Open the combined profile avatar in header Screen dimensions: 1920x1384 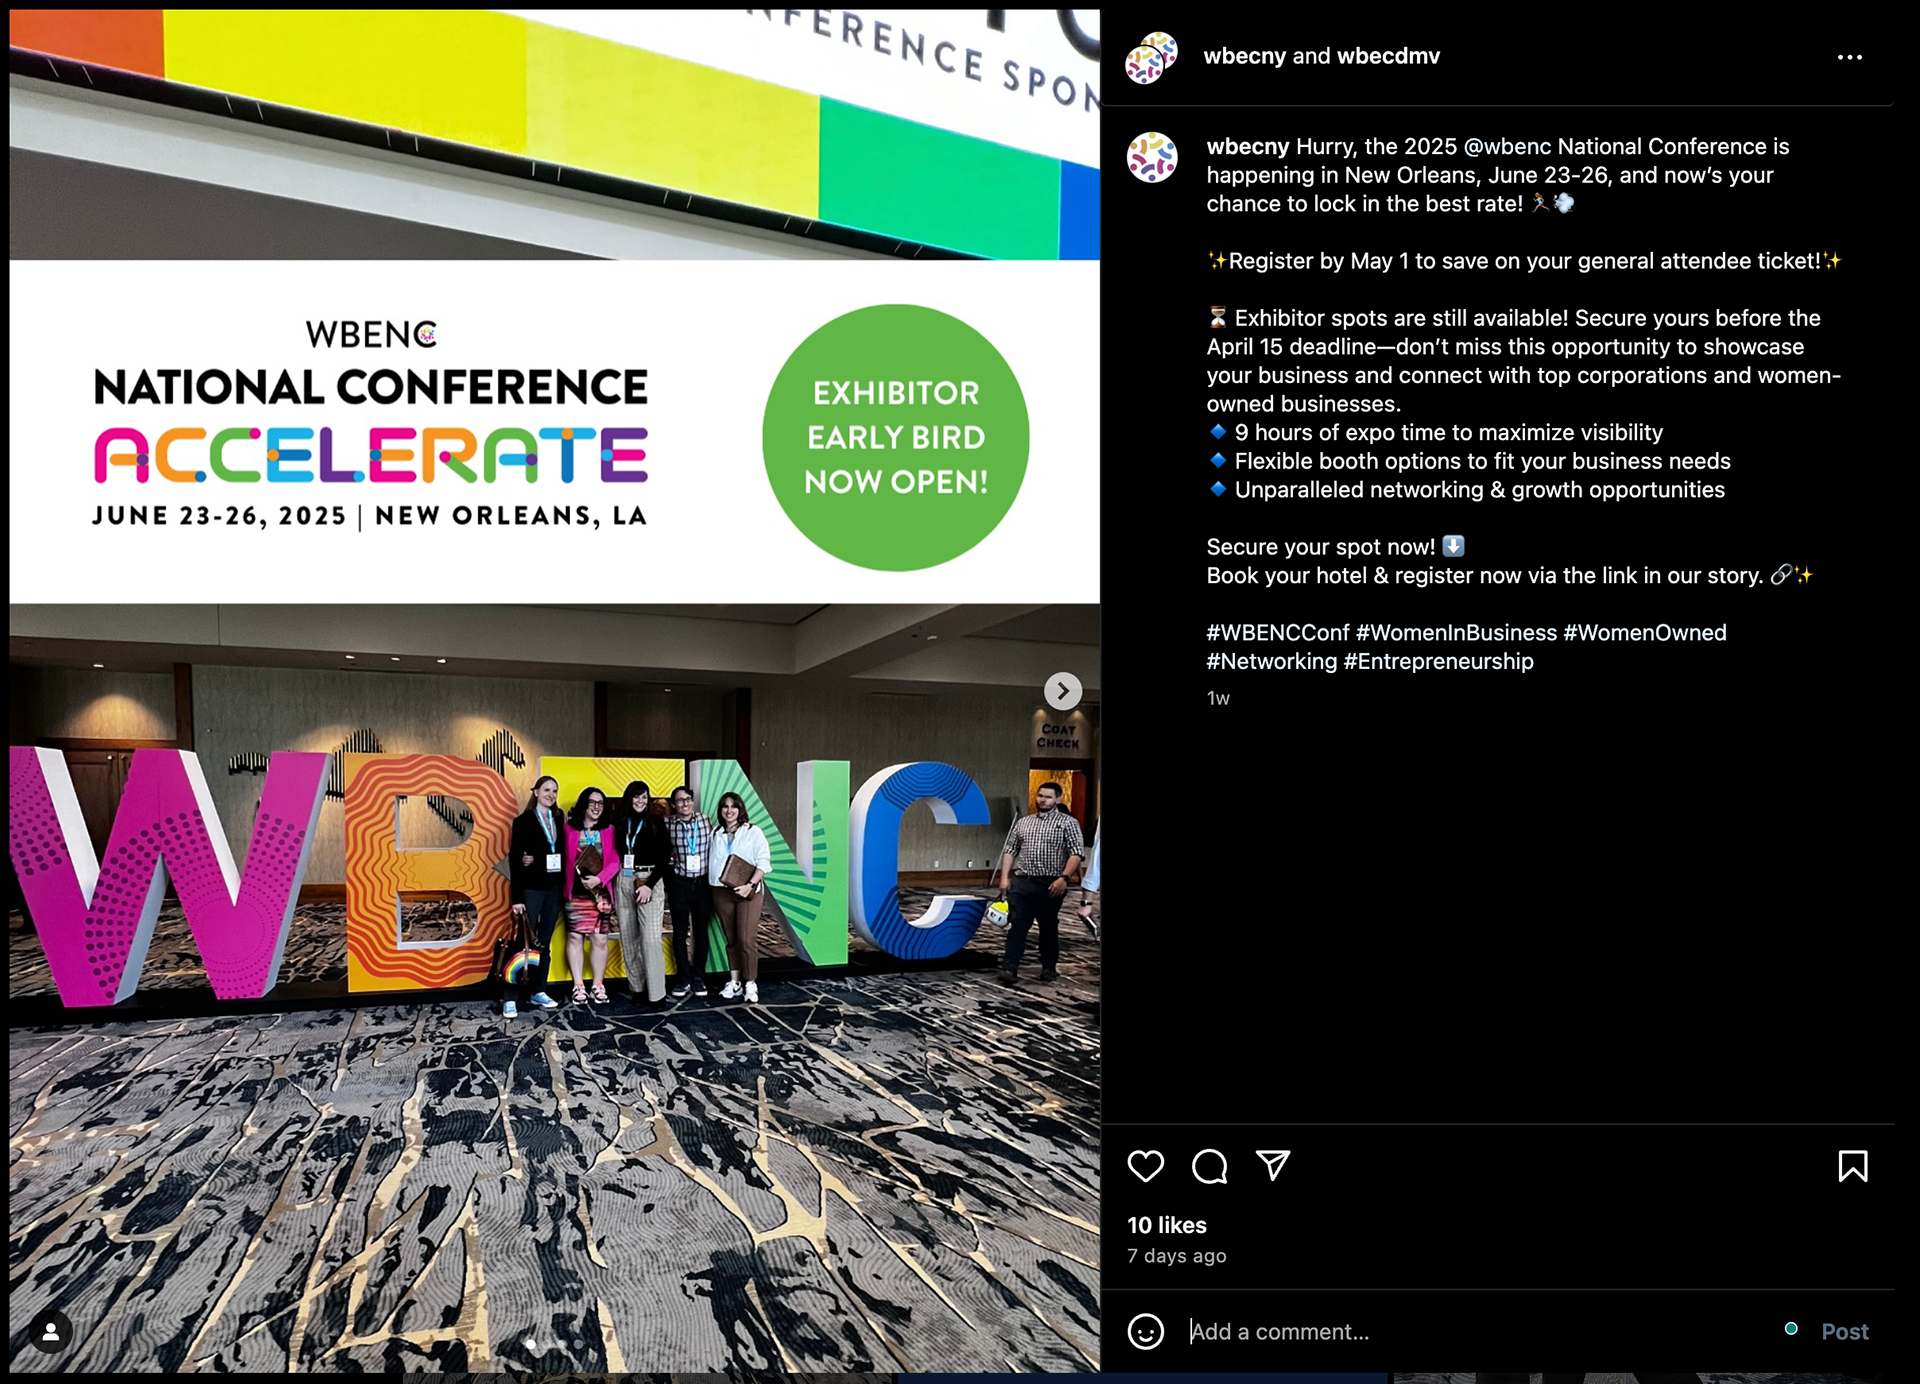[1152, 57]
